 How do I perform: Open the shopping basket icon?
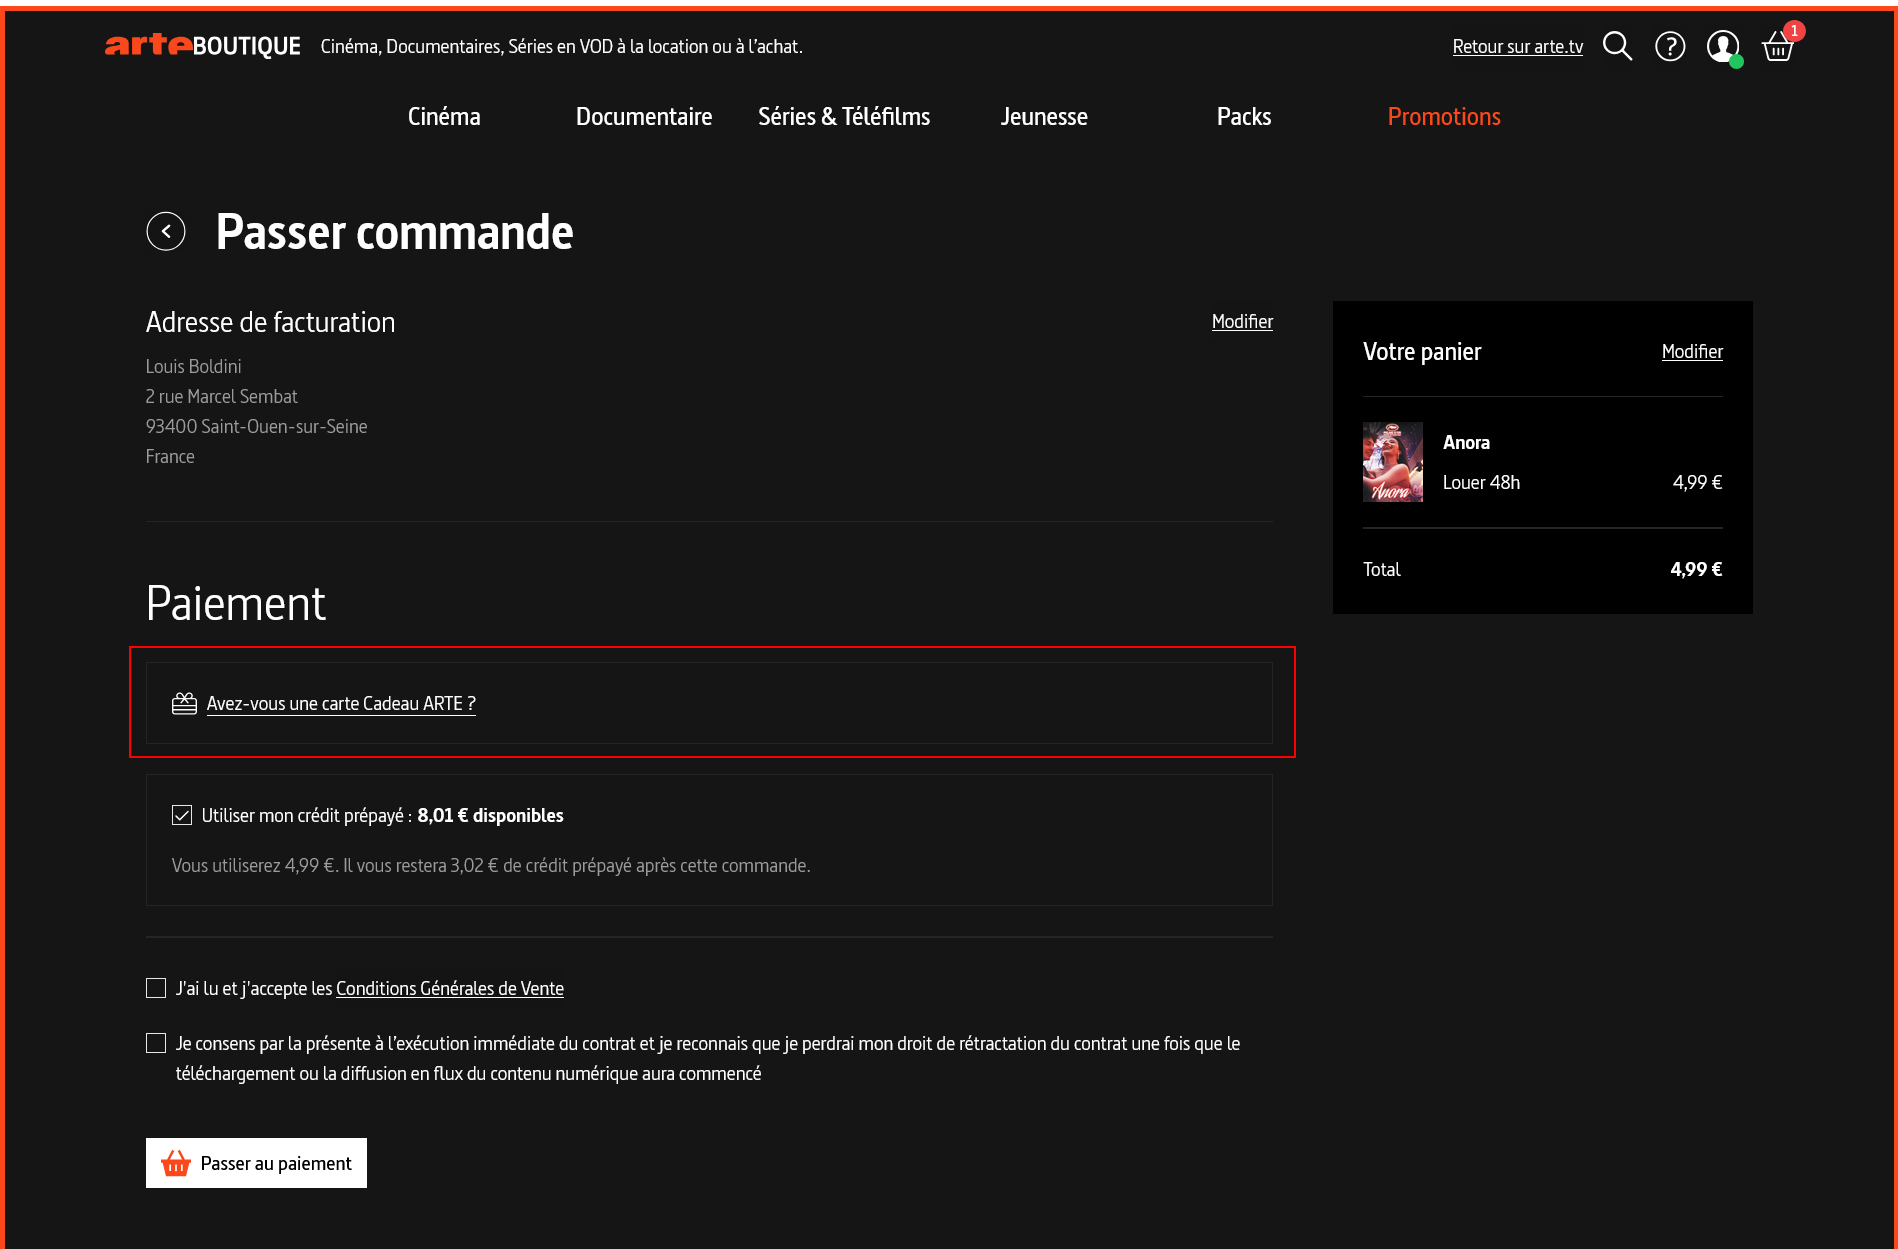[x=1778, y=46]
